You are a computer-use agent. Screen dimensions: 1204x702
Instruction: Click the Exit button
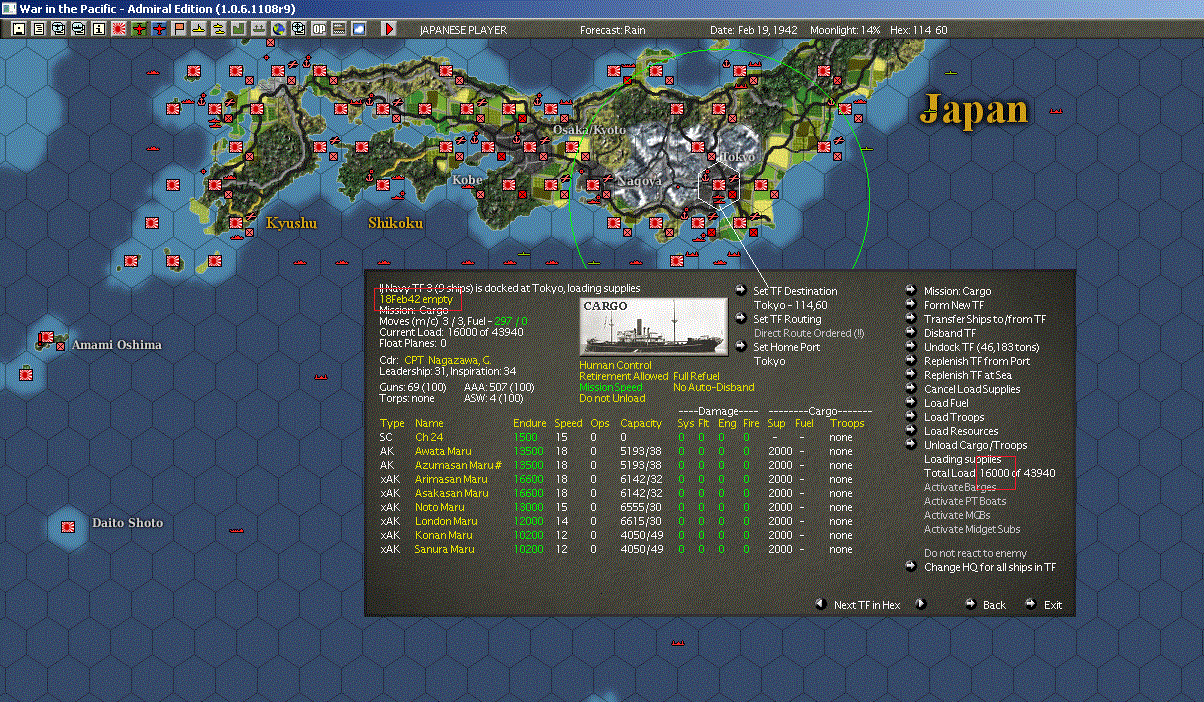(1053, 605)
